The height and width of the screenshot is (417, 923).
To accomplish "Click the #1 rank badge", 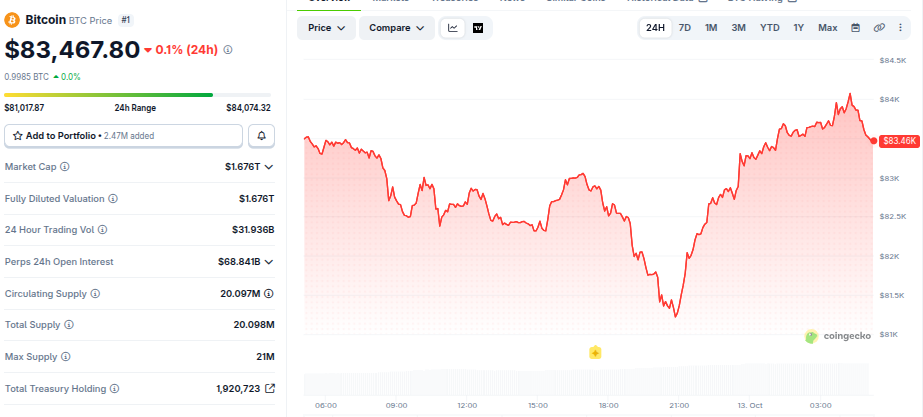I will (x=126, y=21).
